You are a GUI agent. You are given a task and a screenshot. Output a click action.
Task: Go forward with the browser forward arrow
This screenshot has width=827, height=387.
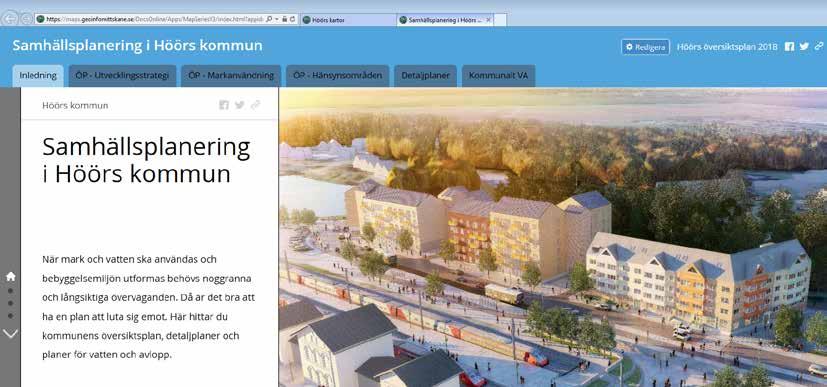click(x=26, y=19)
